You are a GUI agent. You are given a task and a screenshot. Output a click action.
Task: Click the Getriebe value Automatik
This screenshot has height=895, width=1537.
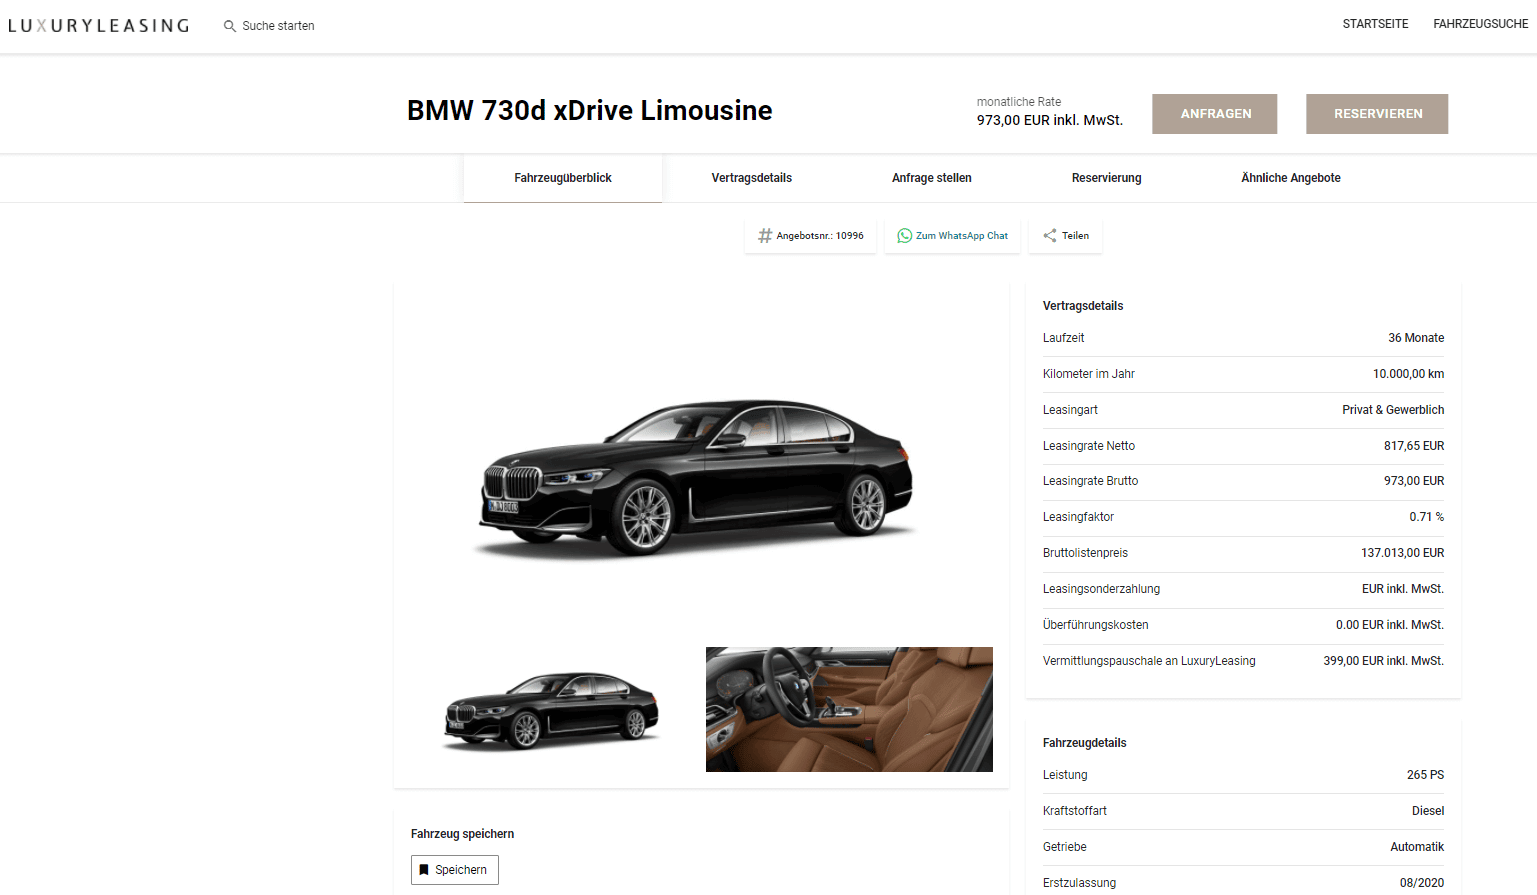click(1417, 847)
